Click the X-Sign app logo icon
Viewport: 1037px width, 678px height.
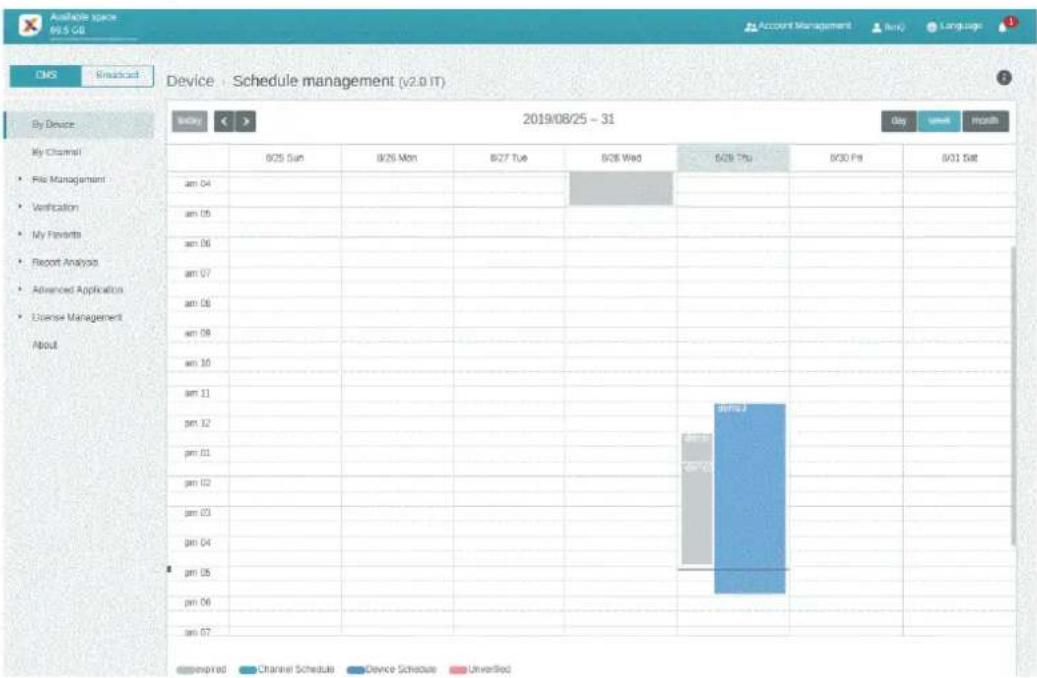pyautogui.click(x=30, y=26)
